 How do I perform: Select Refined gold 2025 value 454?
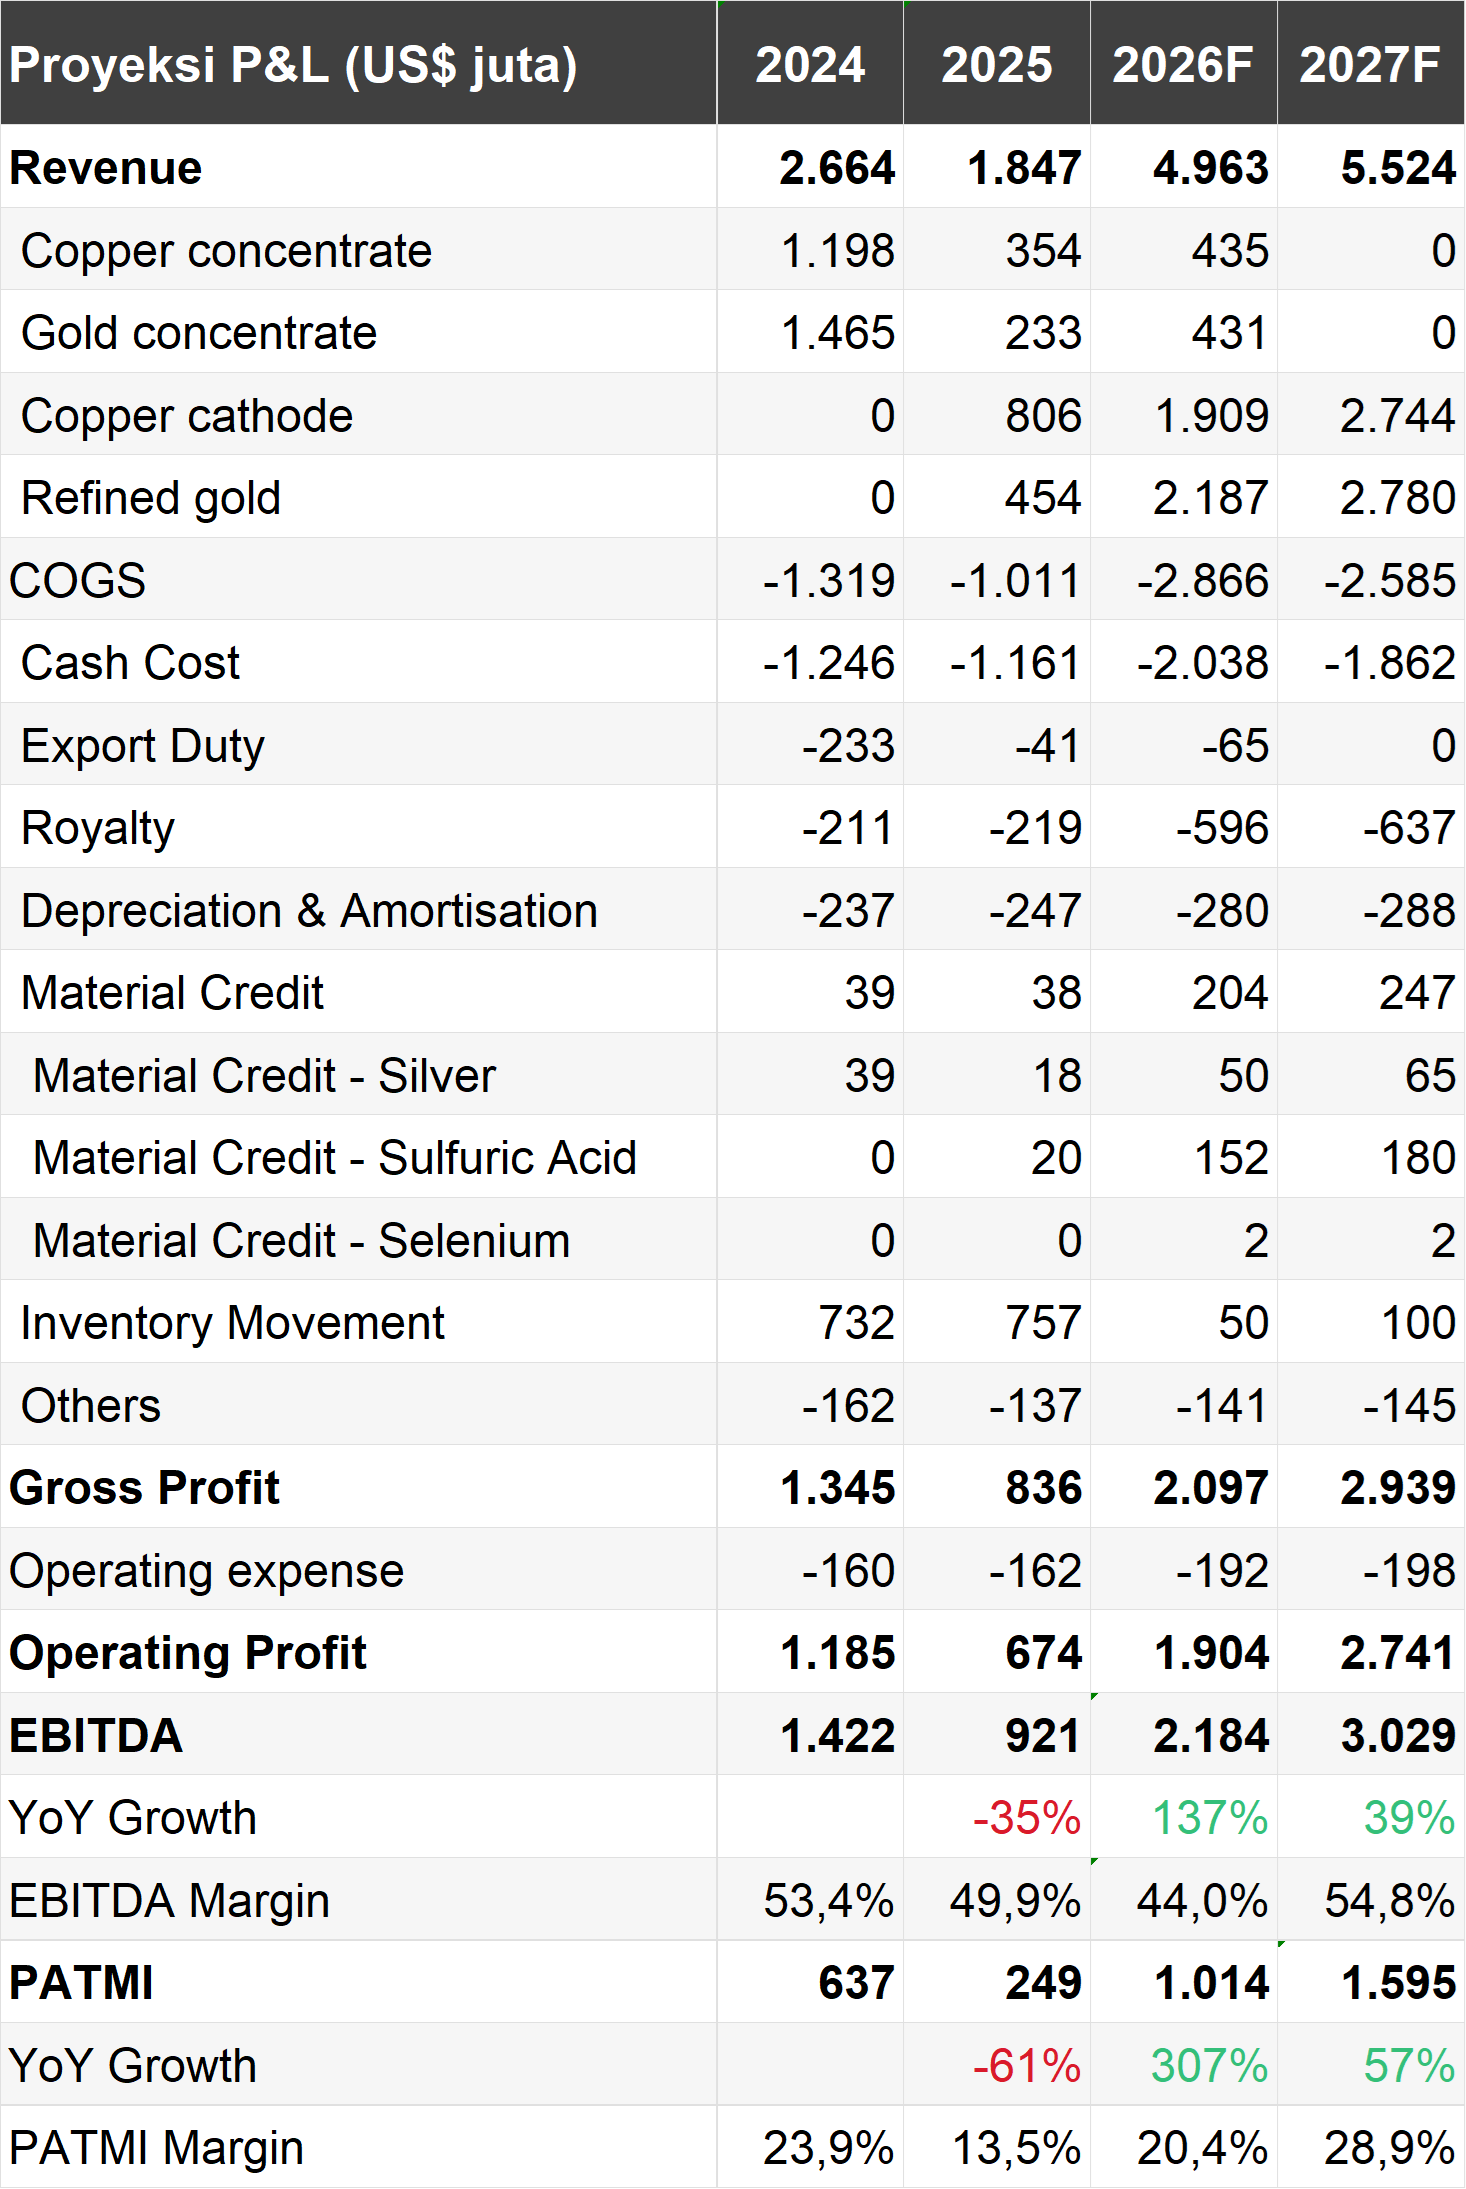pyautogui.click(x=1043, y=498)
